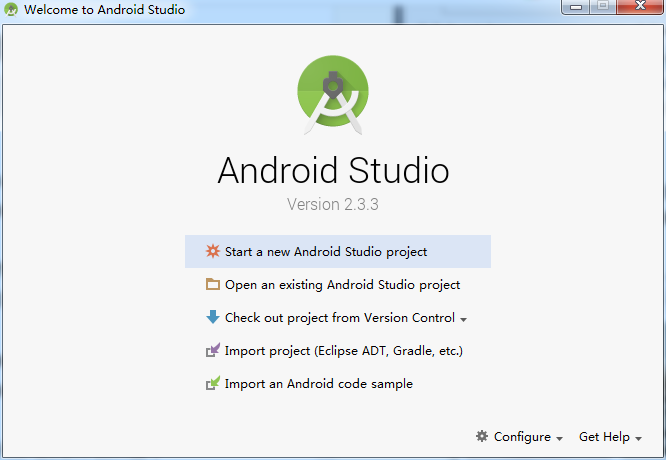
Task: Start a new Android Studio project
Action: pos(338,251)
